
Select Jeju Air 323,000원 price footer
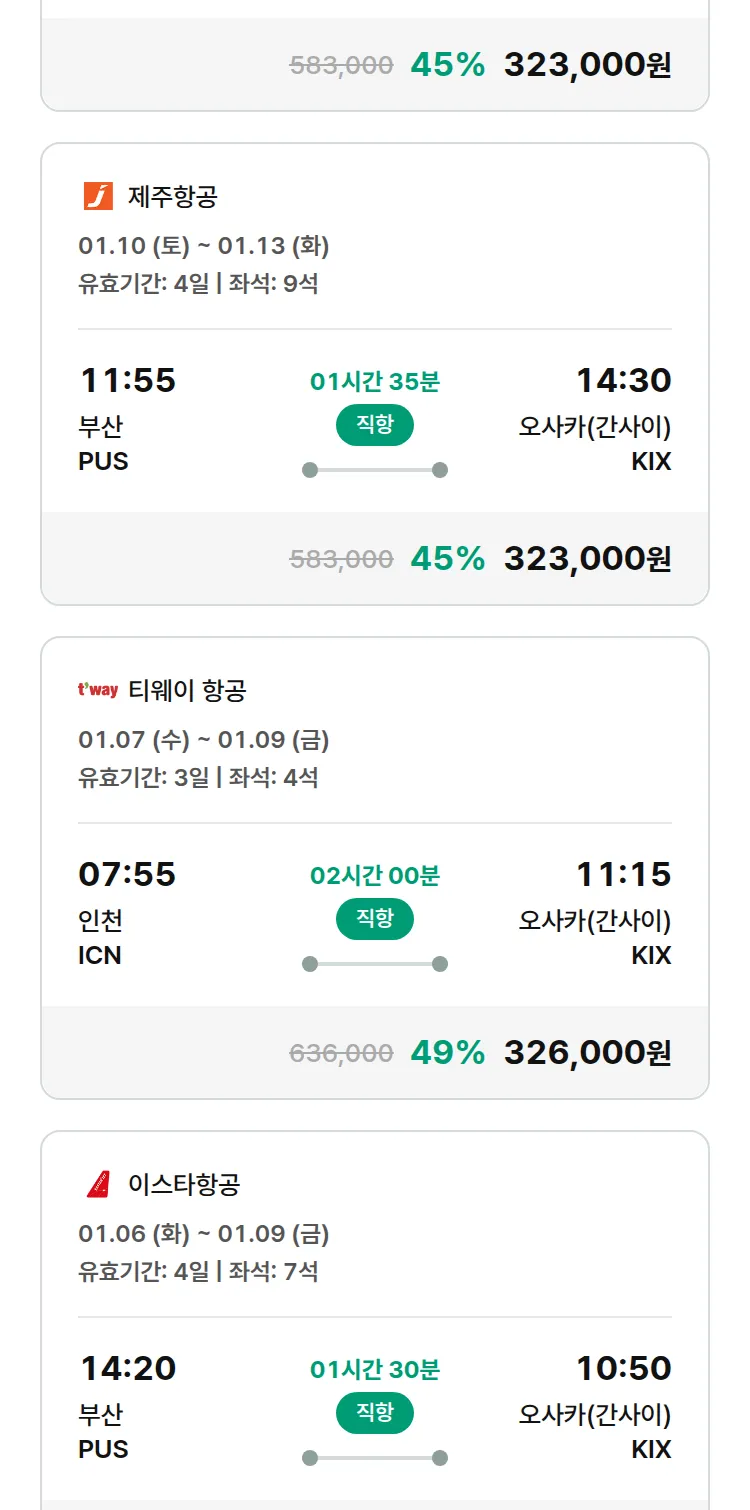[587, 559]
